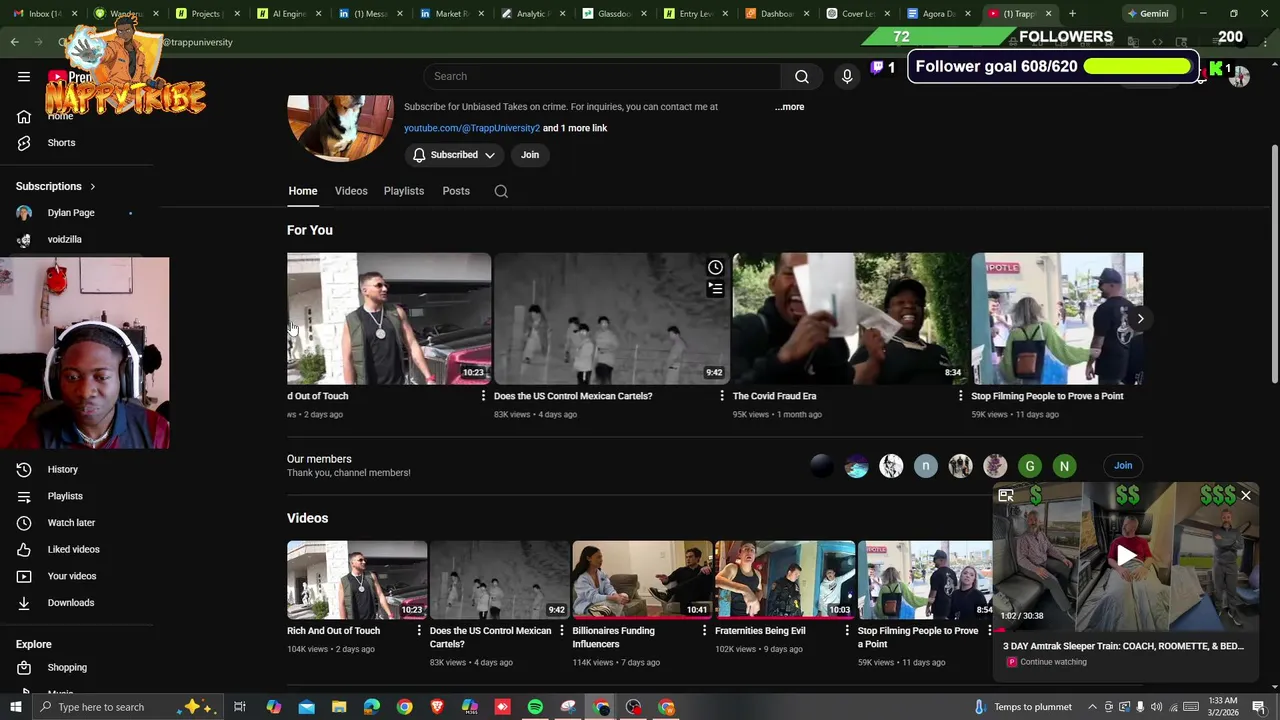The height and width of the screenshot is (720, 1280).
Task: Open Gemini in the browser title bar
Action: coord(1147,14)
